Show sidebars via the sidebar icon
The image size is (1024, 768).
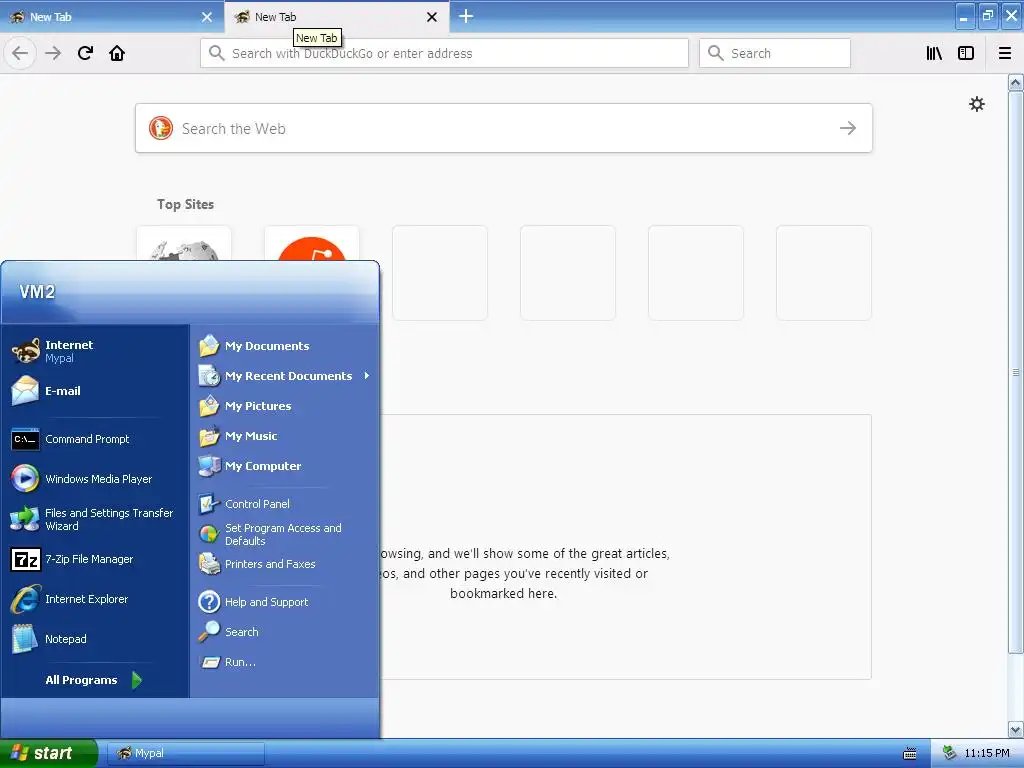[966, 53]
